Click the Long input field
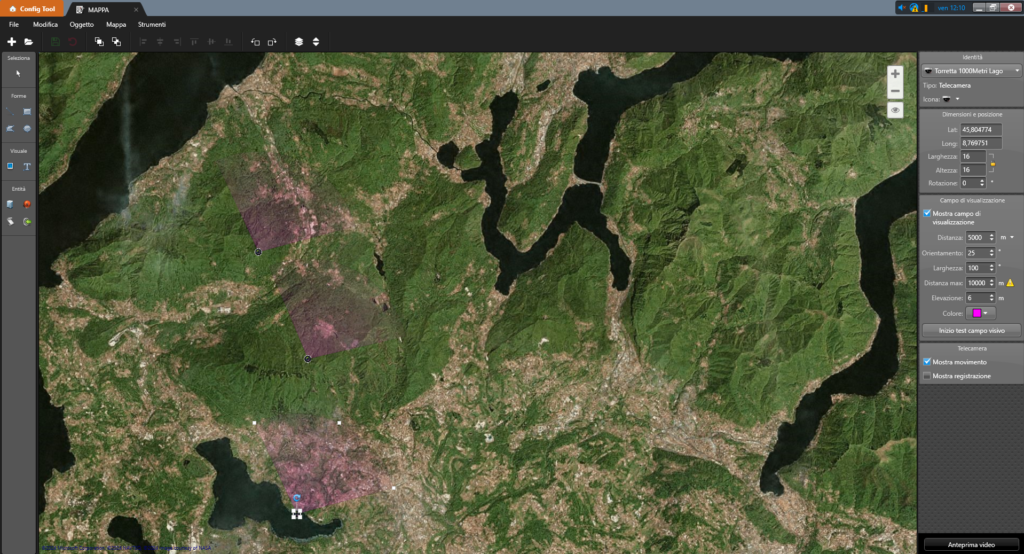This screenshot has width=1024, height=554. [x=981, y=143]
